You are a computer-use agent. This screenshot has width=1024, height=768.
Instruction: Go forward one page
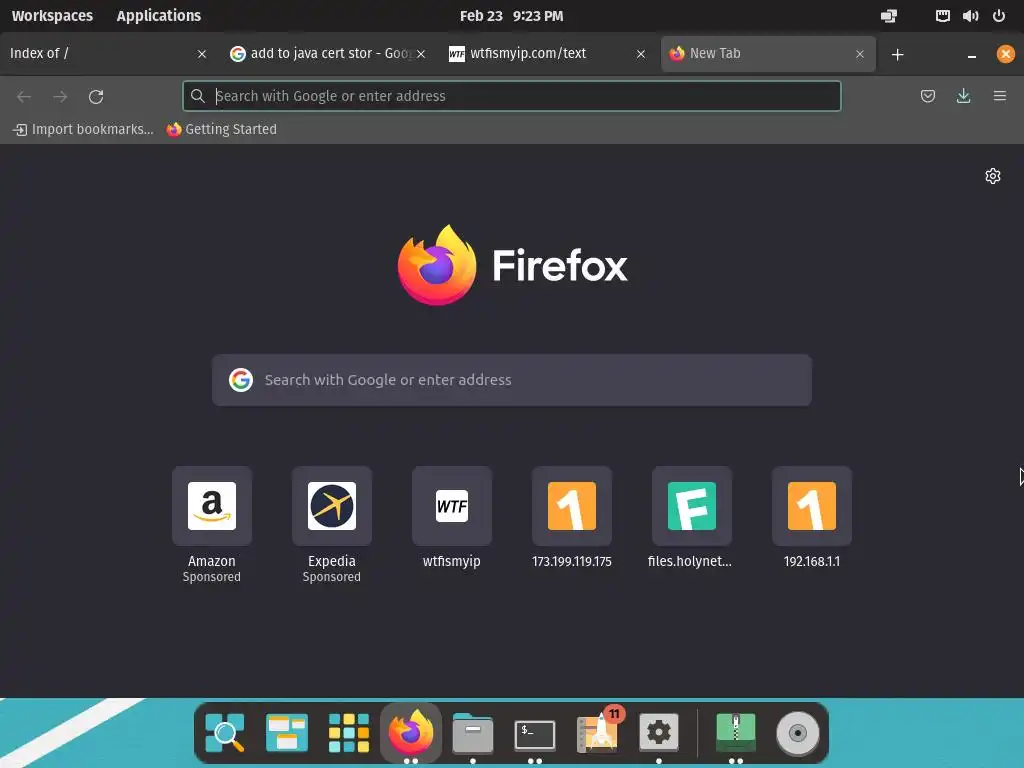[x=60, y=97]
